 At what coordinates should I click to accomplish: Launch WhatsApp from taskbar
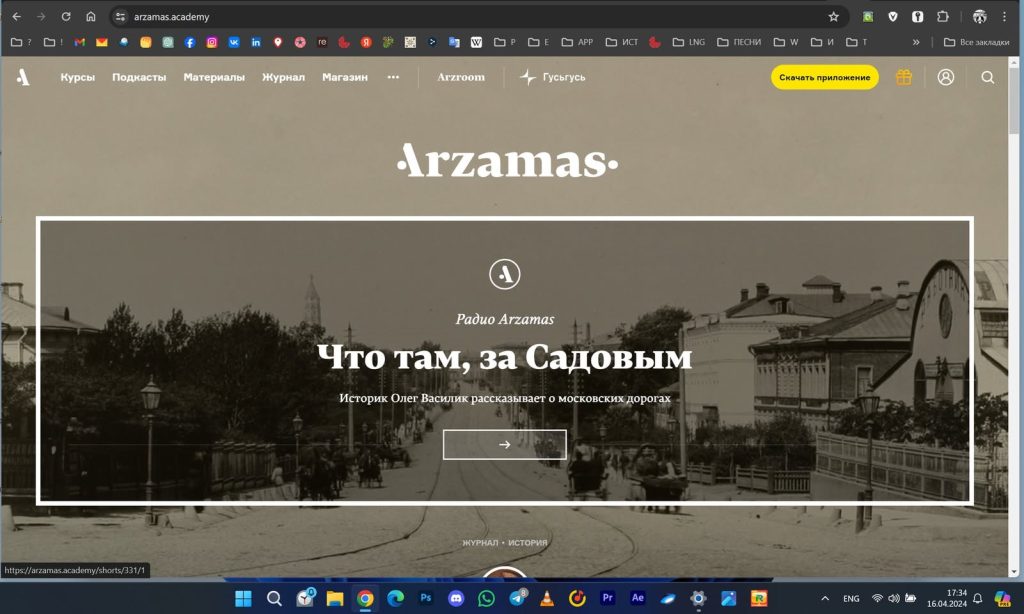coord(486,598)
